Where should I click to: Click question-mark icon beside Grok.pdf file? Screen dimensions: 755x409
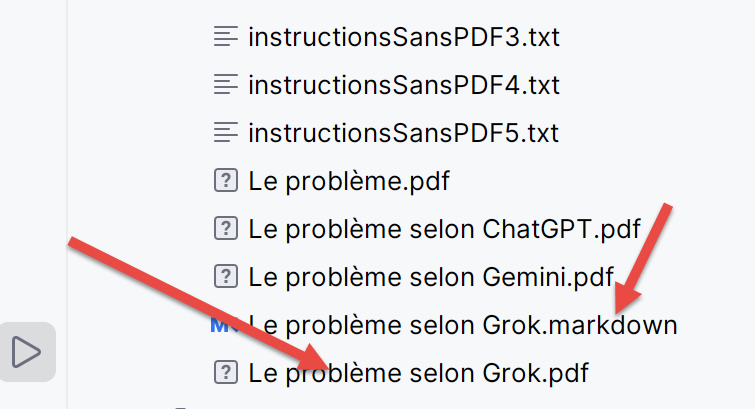coord(225,373)
